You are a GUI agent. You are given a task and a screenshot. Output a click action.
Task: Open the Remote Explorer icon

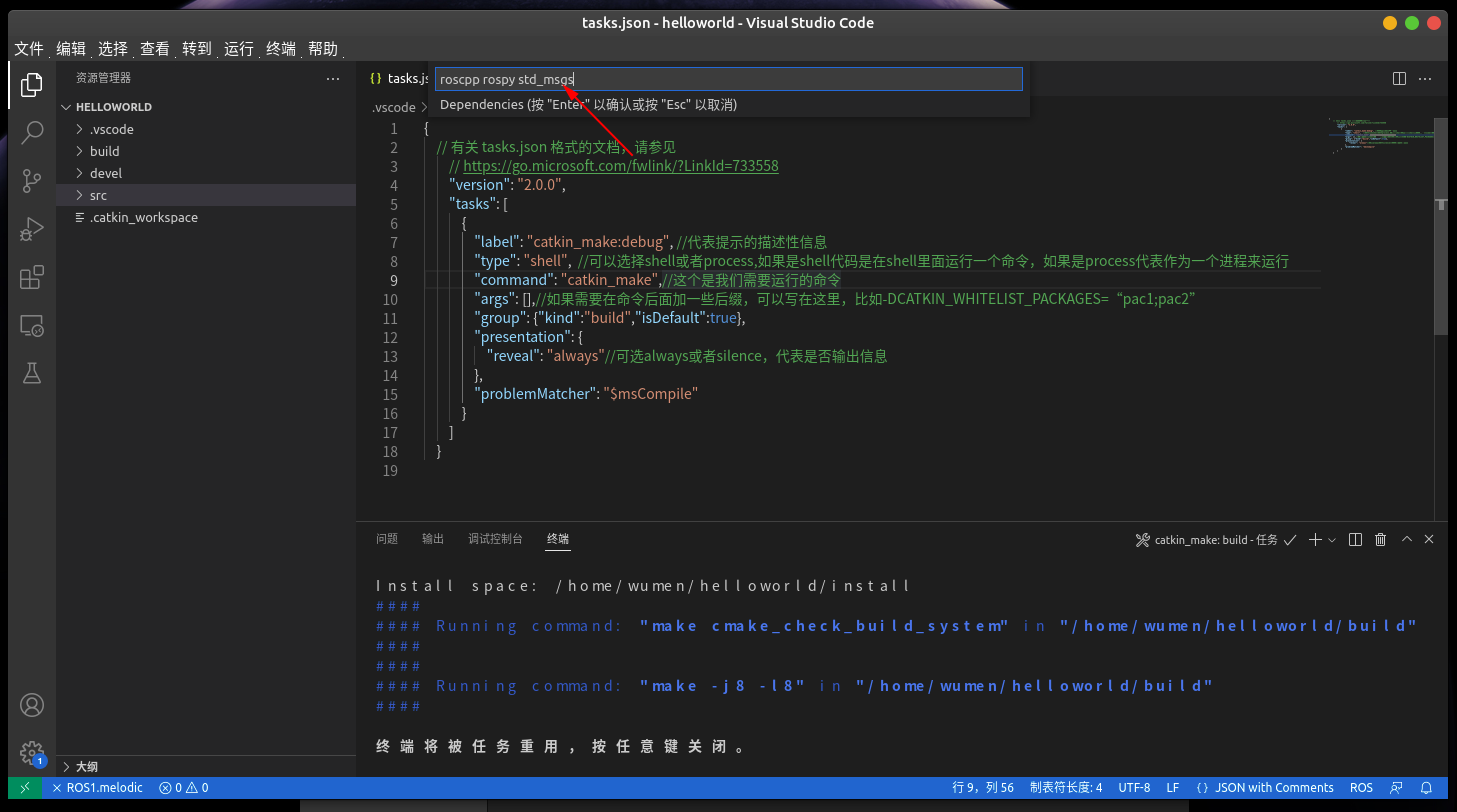click(31, 325)
